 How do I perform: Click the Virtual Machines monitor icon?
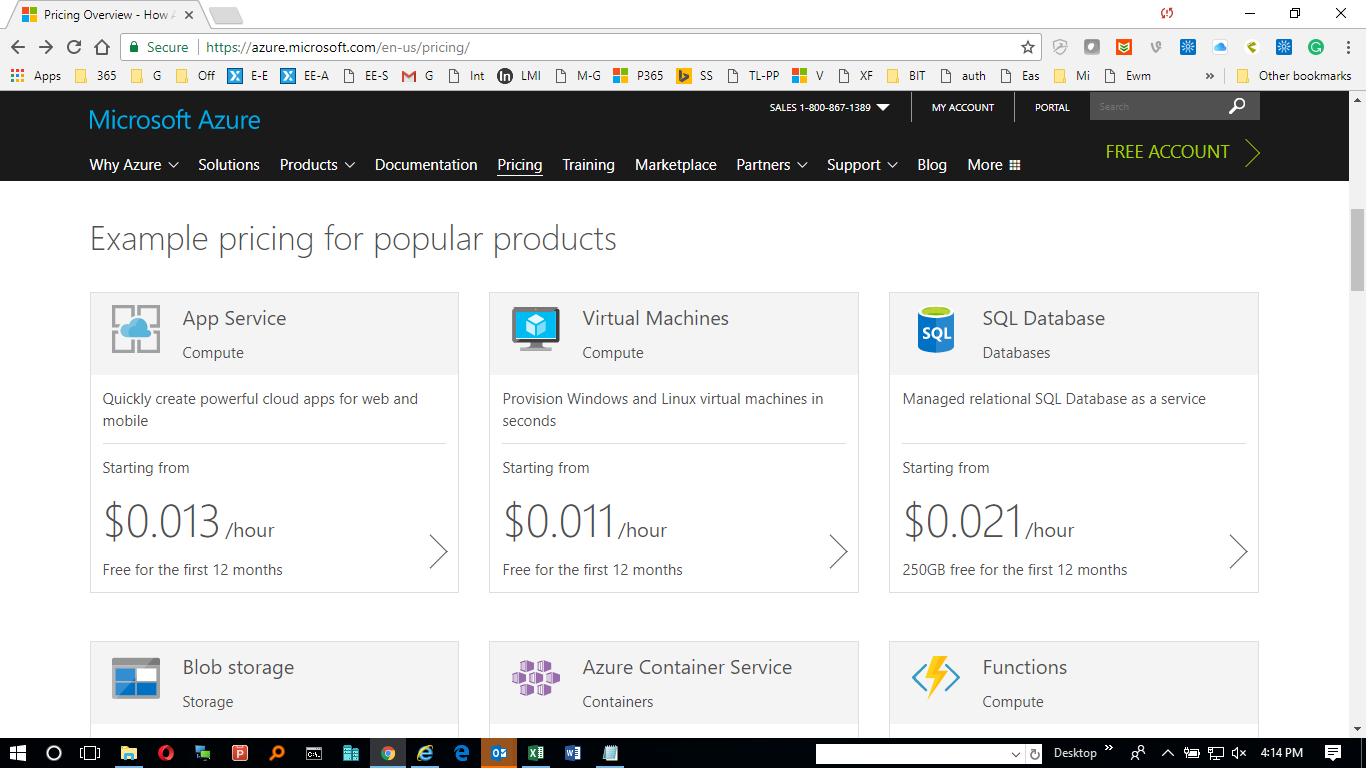[x=536, y=328]
